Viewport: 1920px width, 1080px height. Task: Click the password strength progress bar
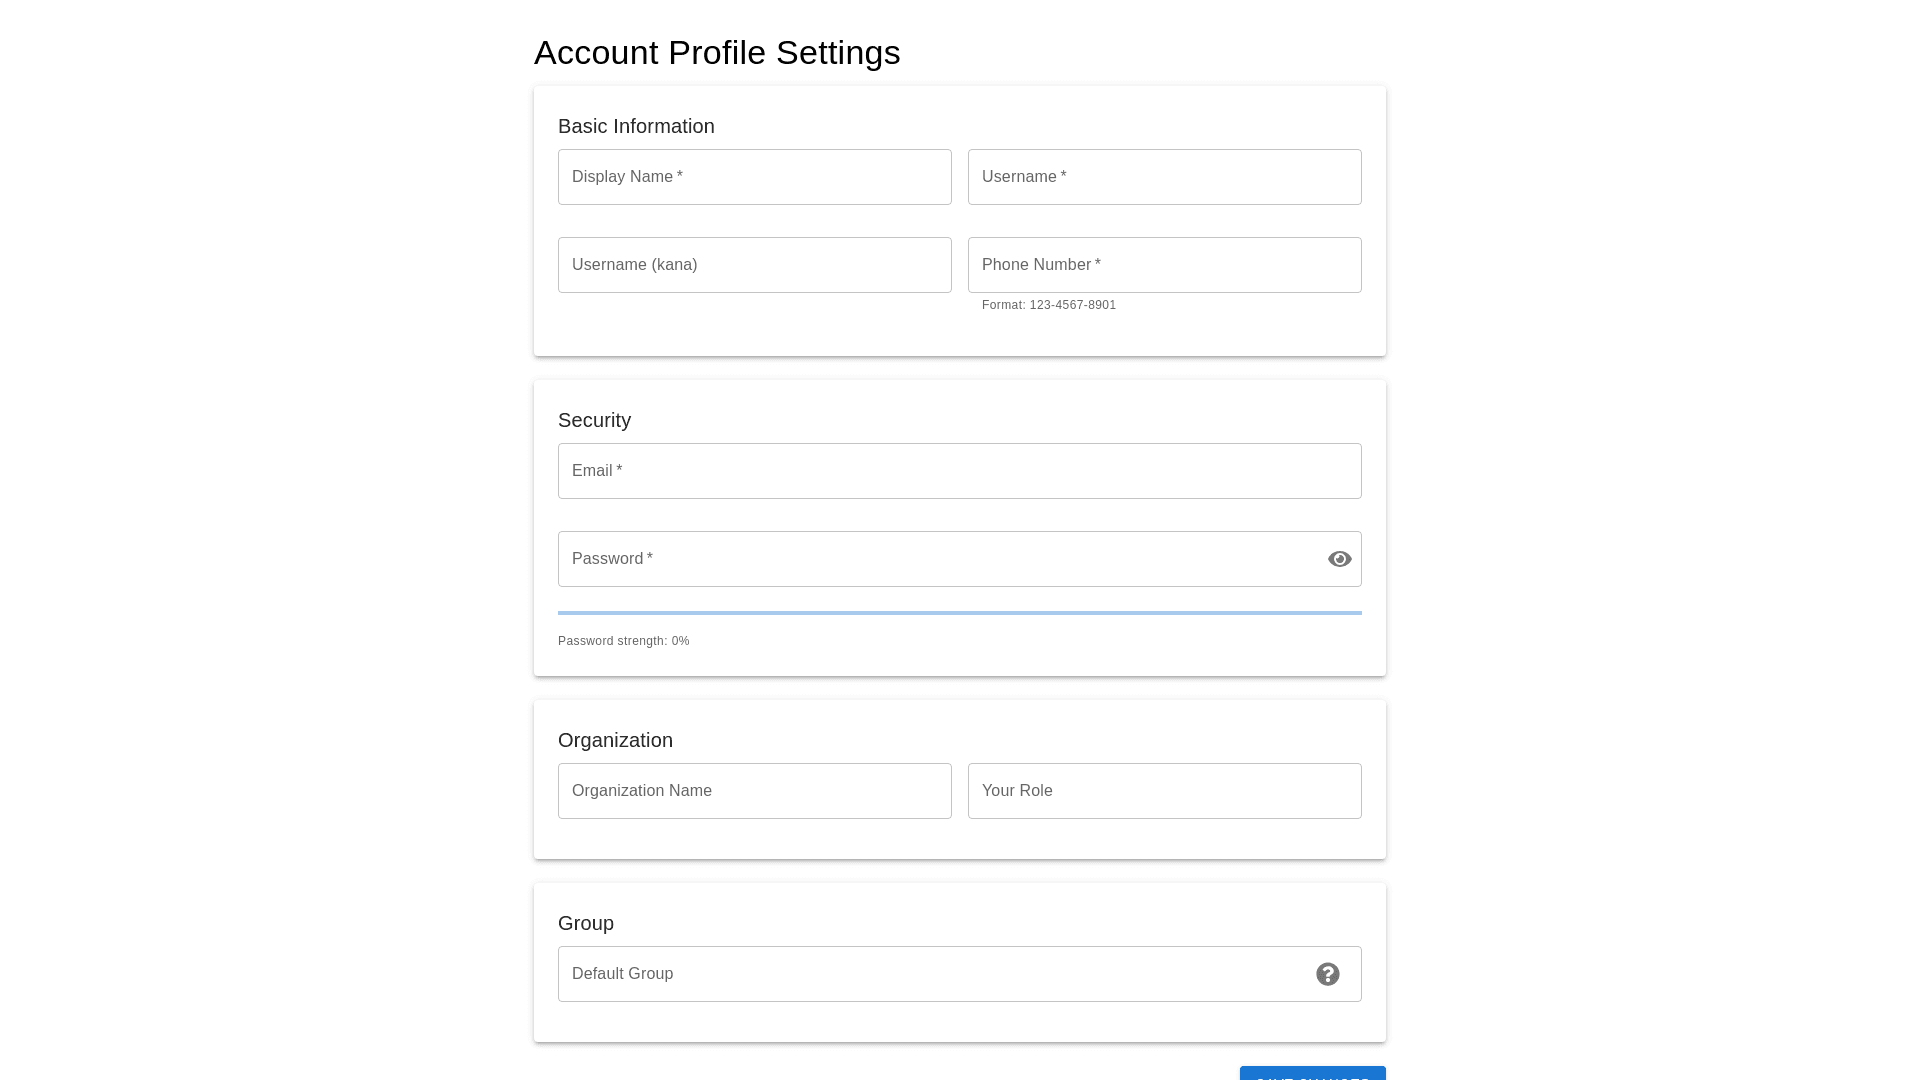coord(960,613)
